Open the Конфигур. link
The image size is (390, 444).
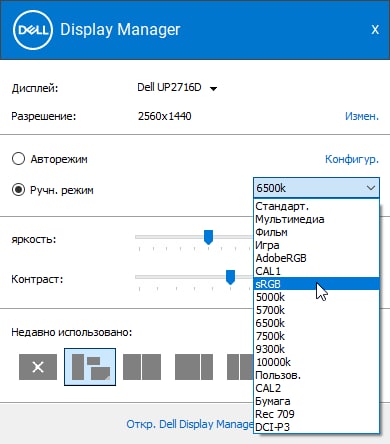click(352, 159)
